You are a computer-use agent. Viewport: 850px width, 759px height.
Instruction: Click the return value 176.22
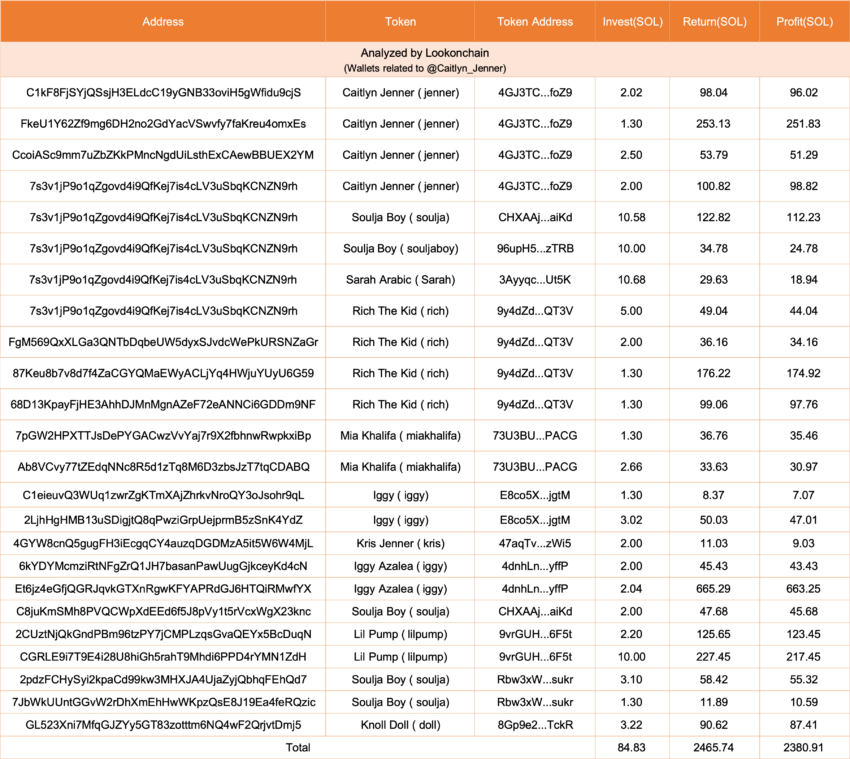click(713, 373)
